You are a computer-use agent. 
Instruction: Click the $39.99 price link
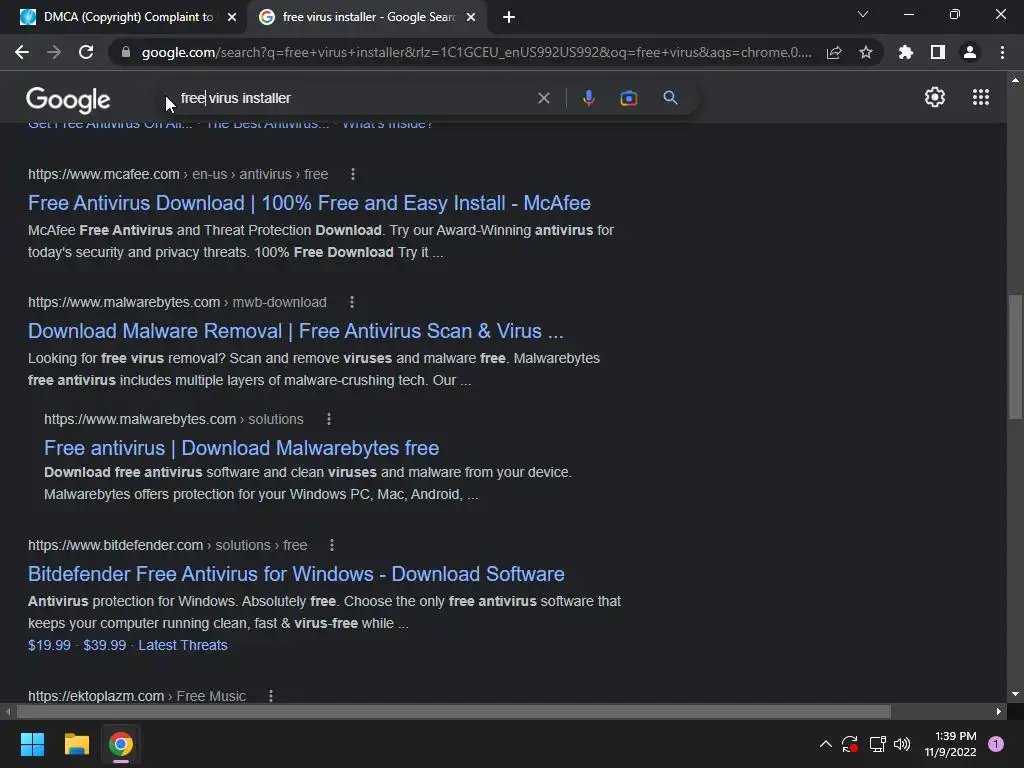pos(104,645)
